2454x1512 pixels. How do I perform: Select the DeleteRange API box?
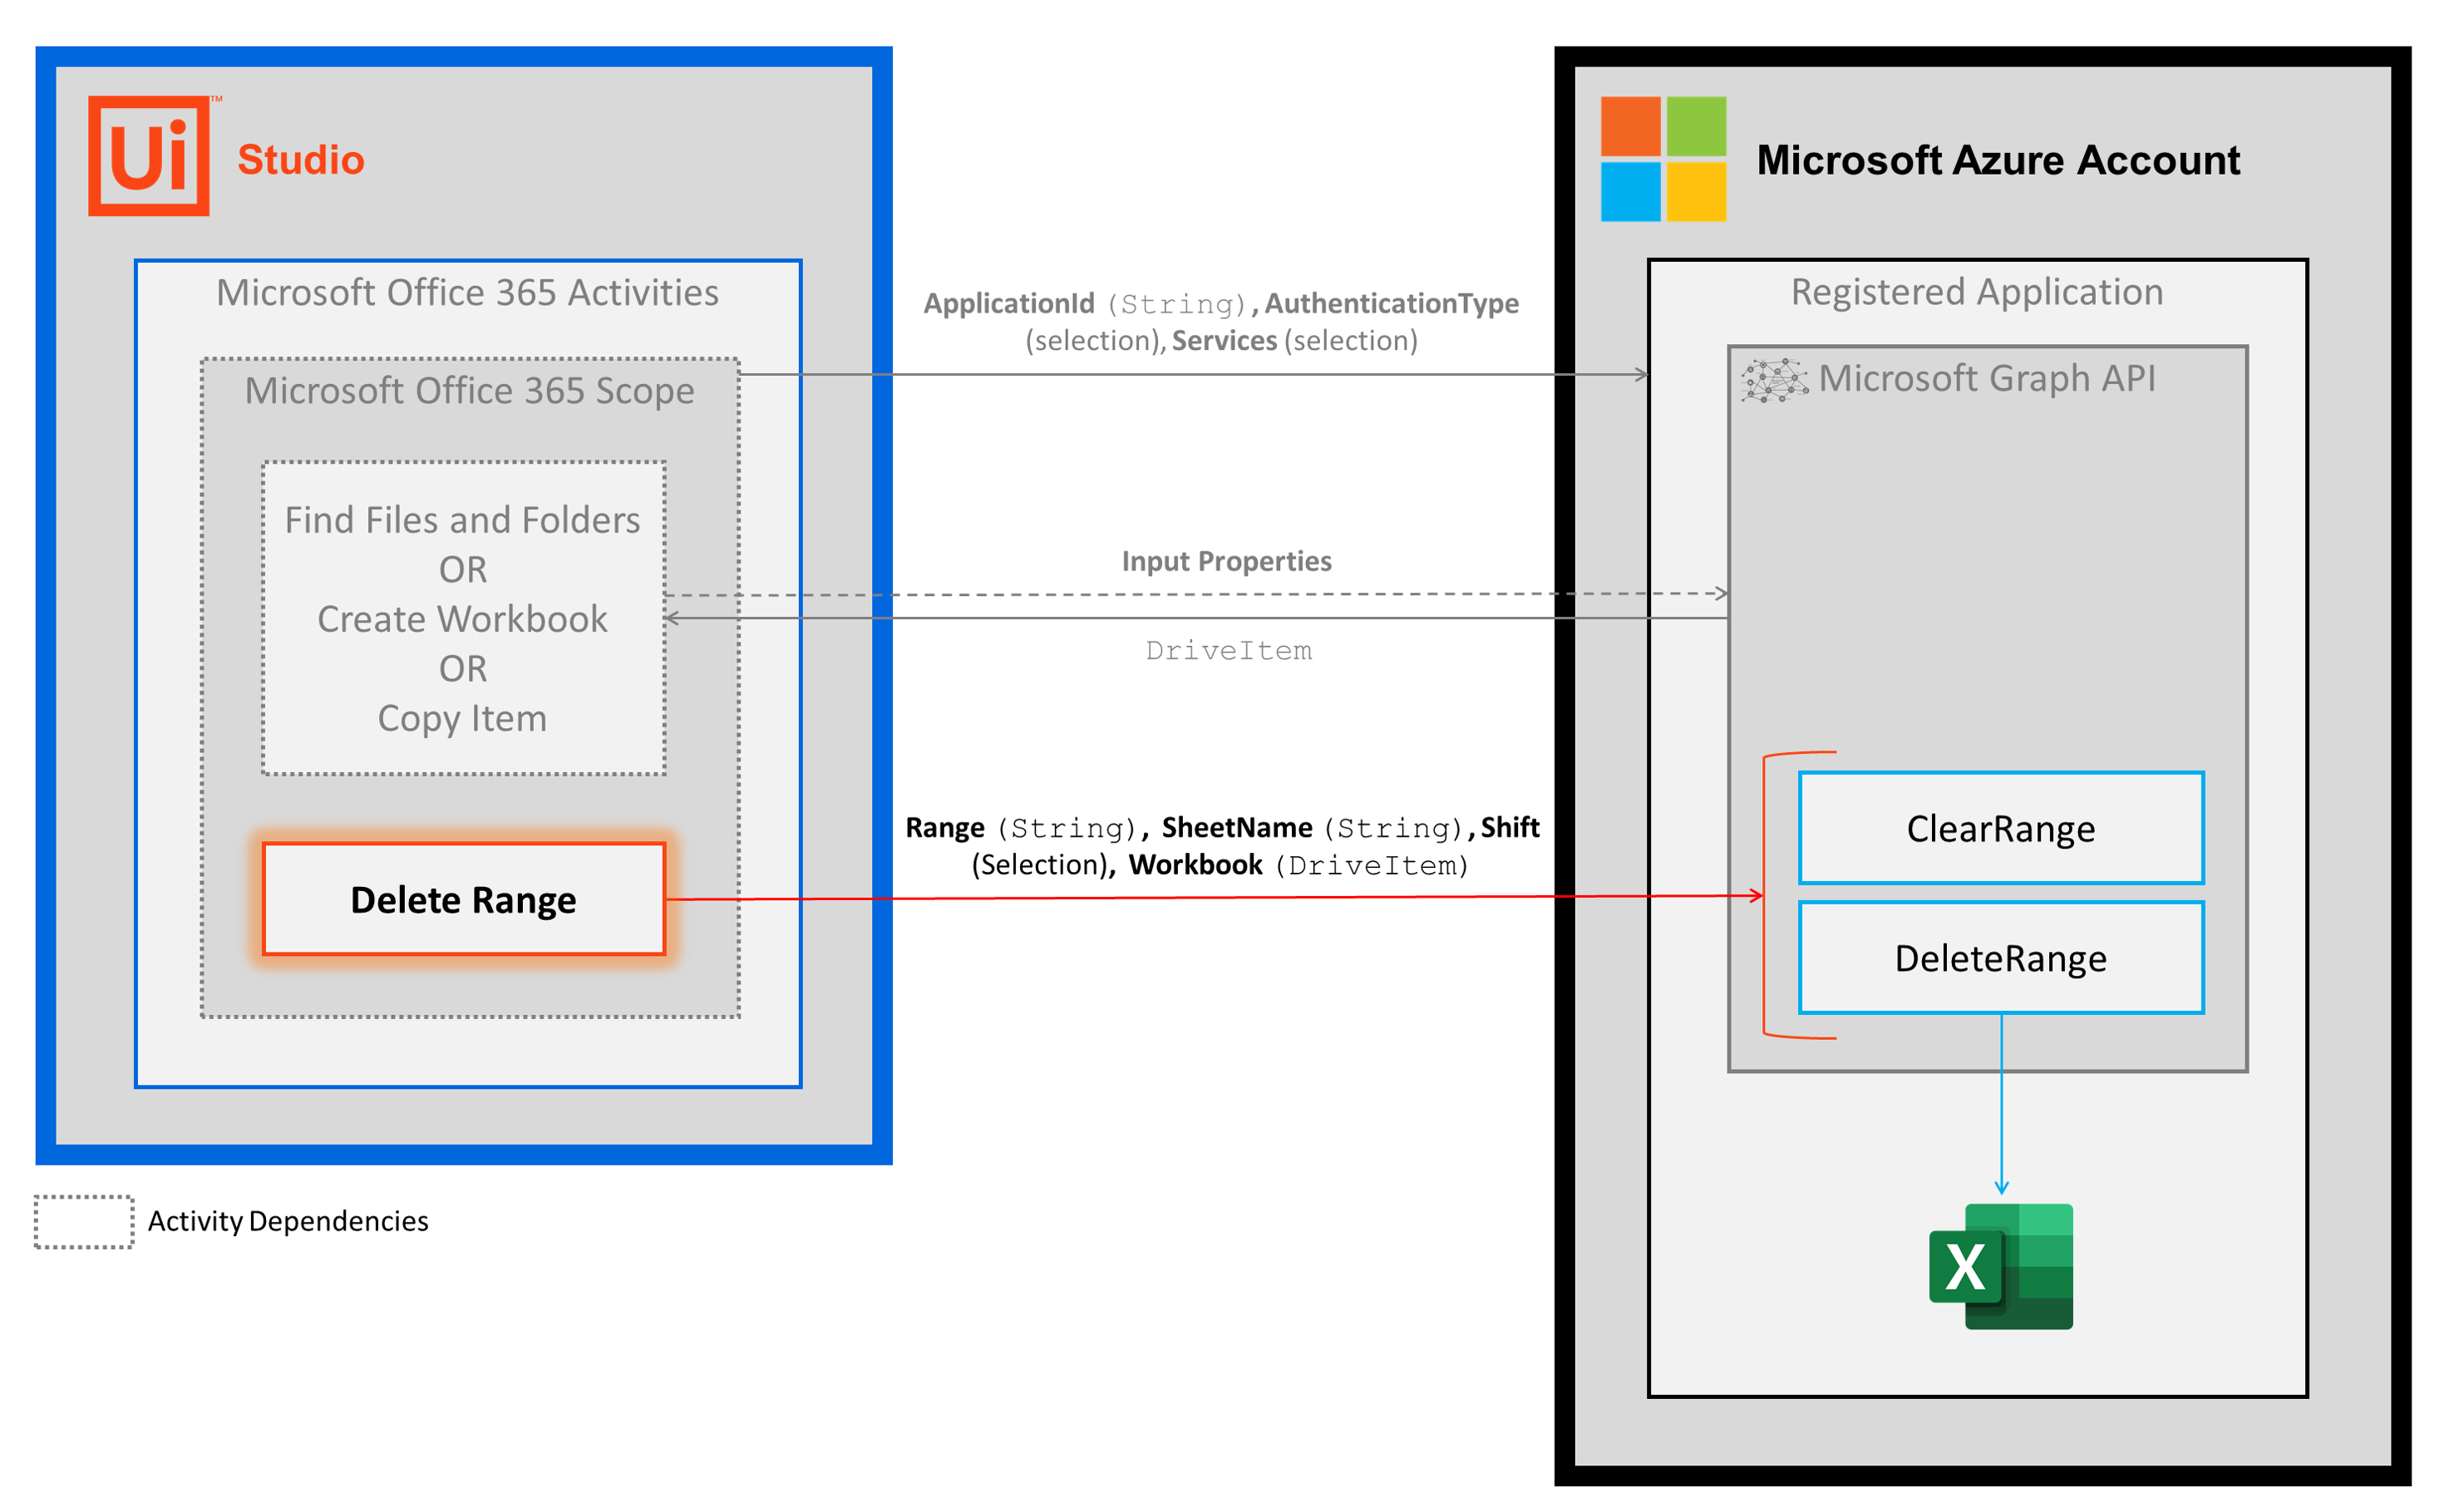coord(2002,958)
